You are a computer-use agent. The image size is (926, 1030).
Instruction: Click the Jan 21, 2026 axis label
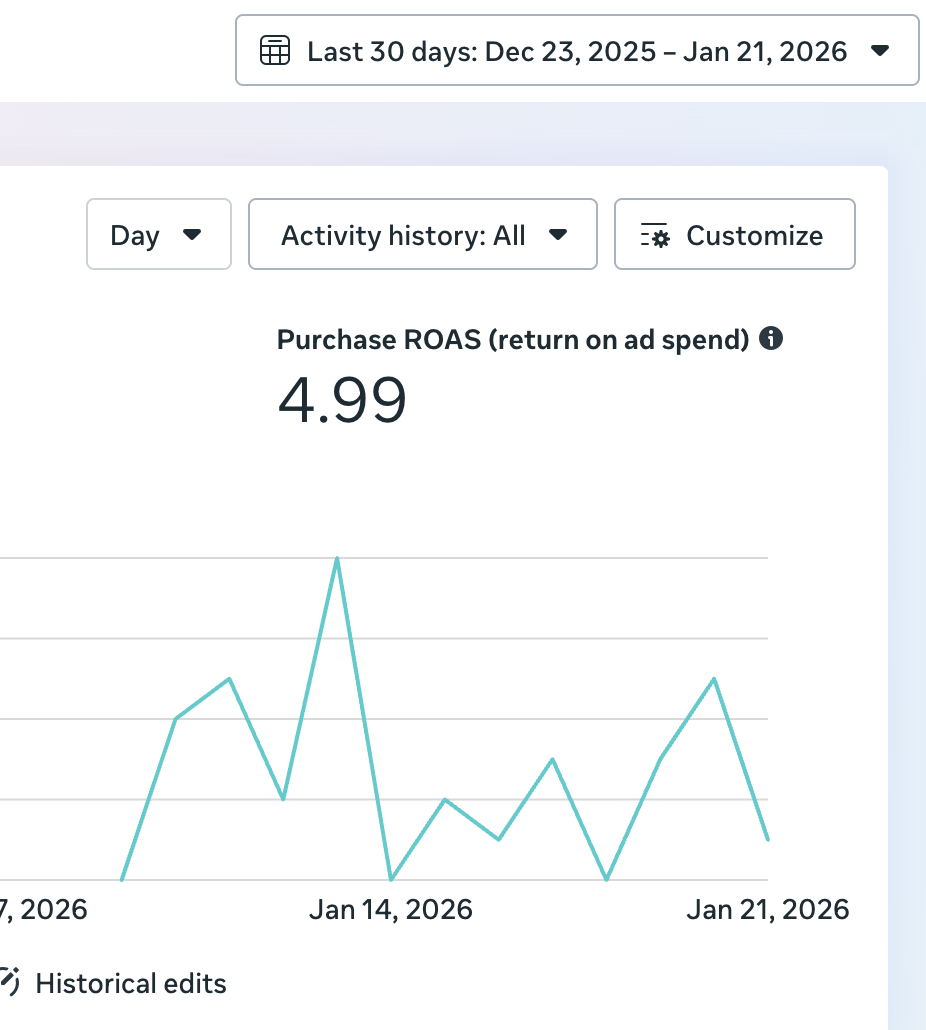[x=767, y=910]
